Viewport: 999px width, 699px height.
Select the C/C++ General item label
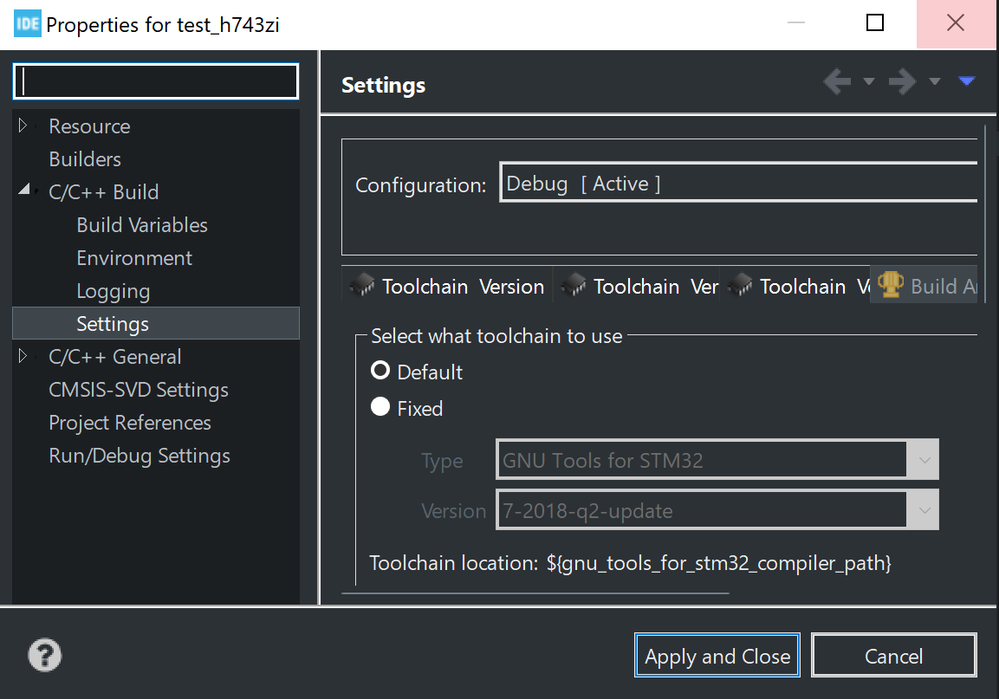coord(115,357)
